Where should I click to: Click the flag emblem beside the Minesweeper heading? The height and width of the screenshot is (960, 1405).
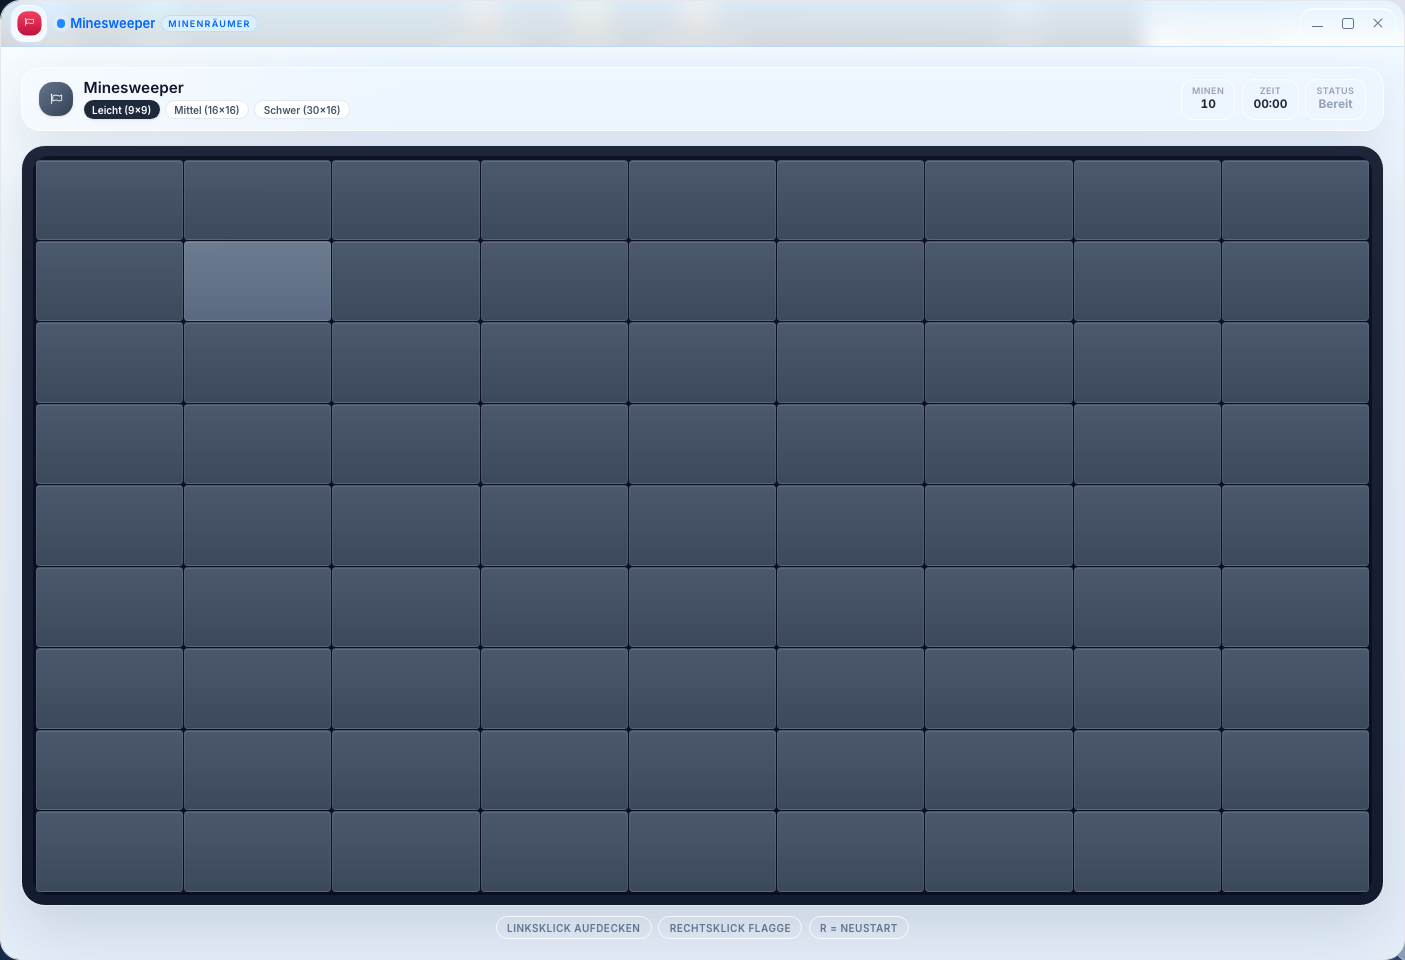(56, 98)
